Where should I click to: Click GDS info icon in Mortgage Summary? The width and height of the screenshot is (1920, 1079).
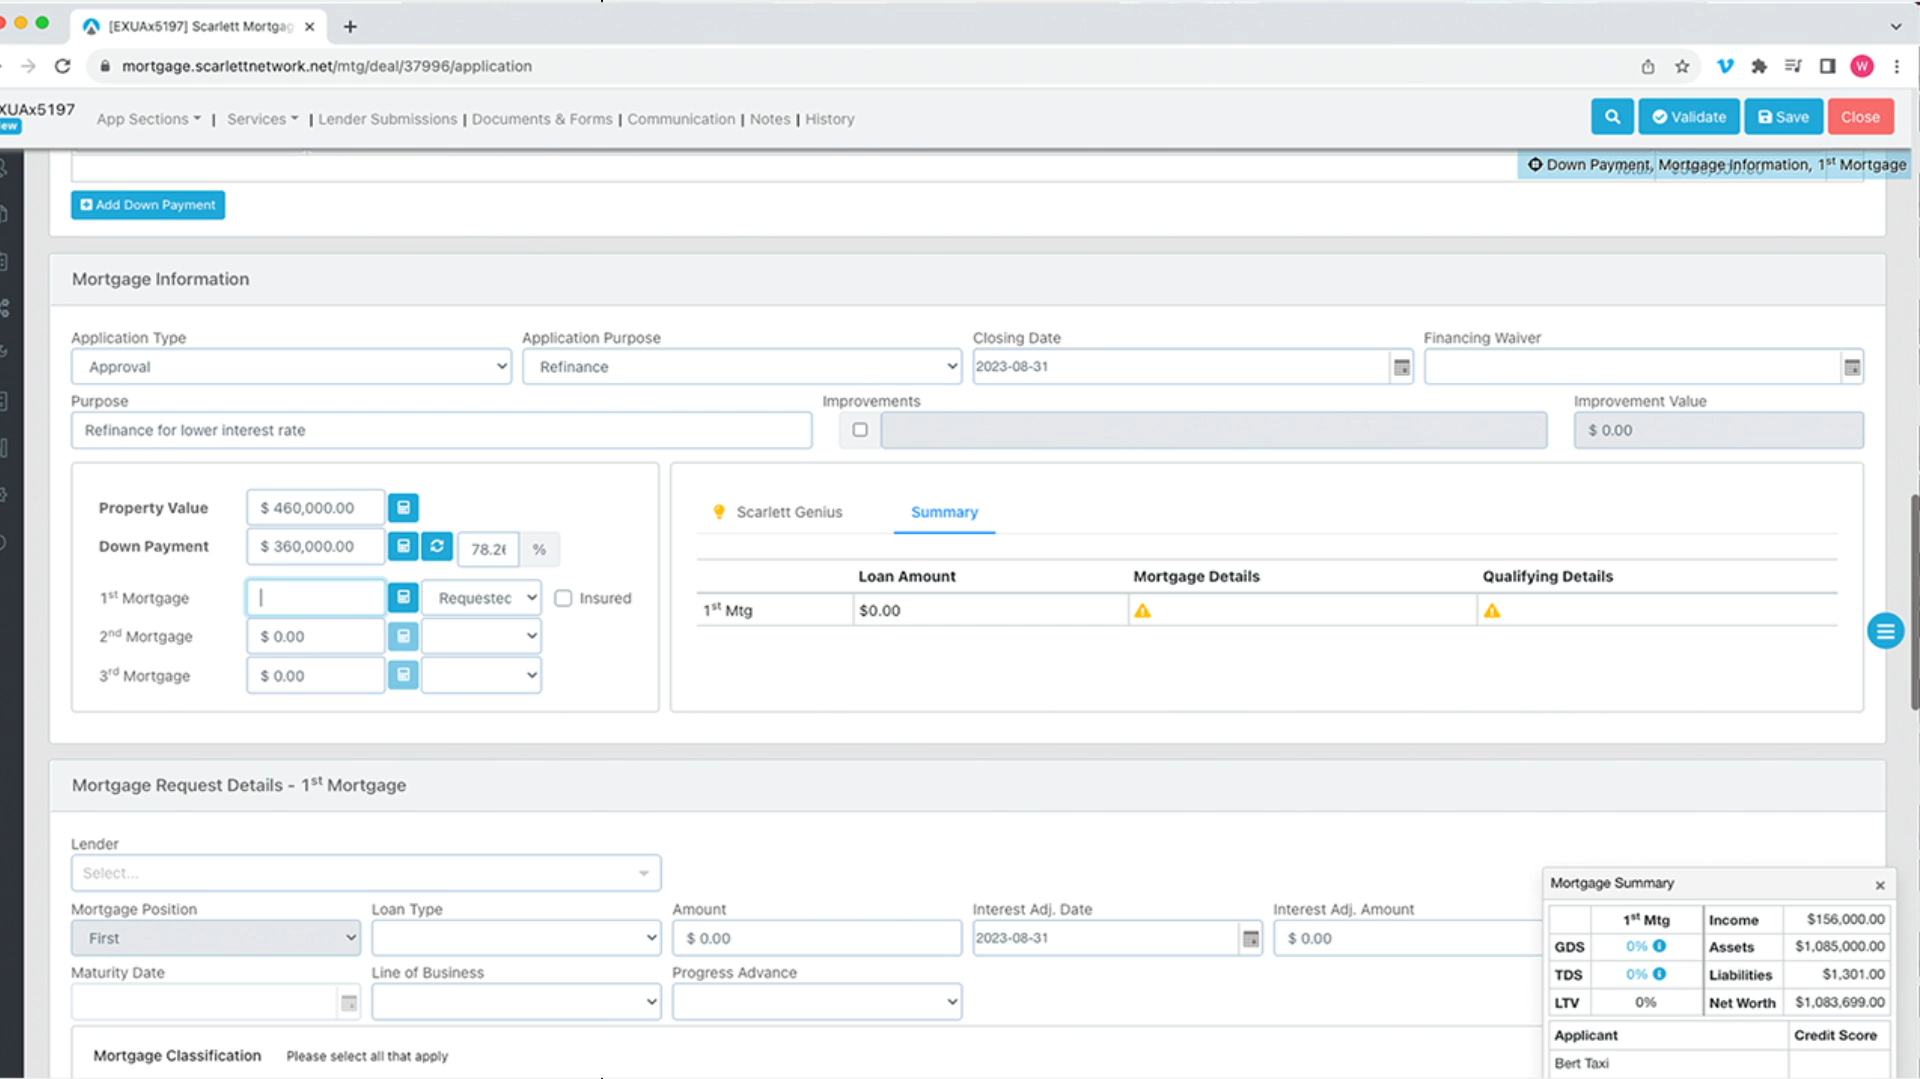tap(1659, 946)
